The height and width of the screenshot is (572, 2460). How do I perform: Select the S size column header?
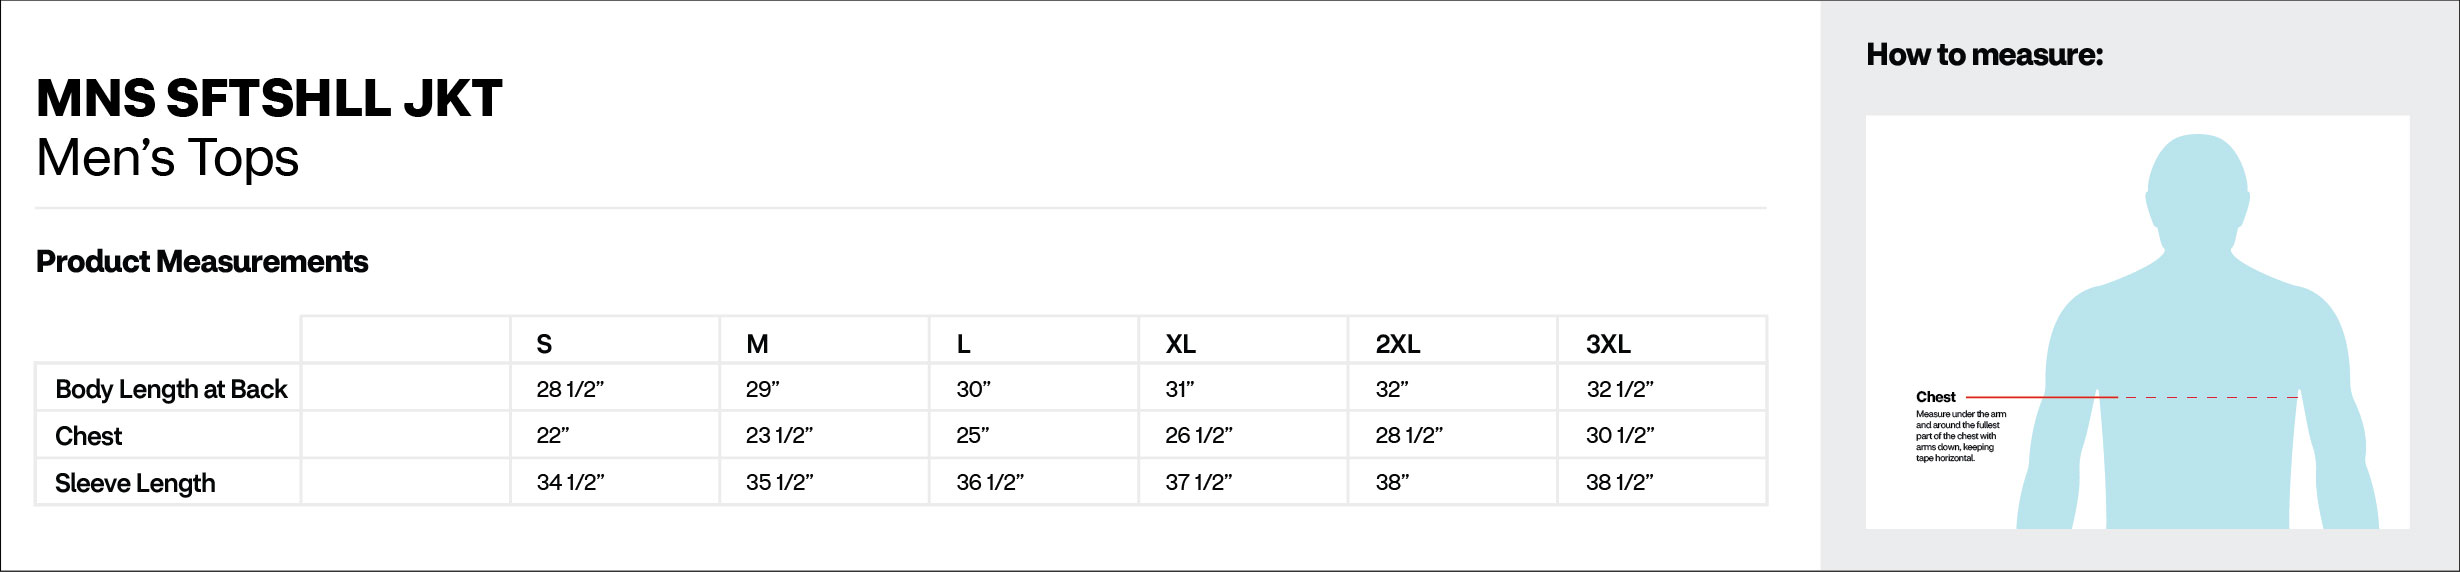tap(544, 344)
